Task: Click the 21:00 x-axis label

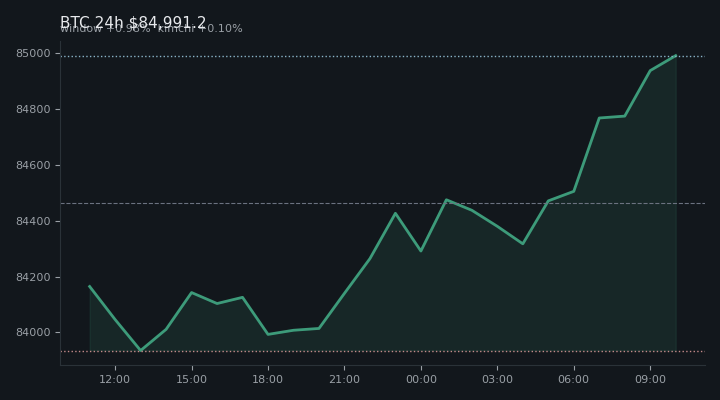Action: pos(344,379)
